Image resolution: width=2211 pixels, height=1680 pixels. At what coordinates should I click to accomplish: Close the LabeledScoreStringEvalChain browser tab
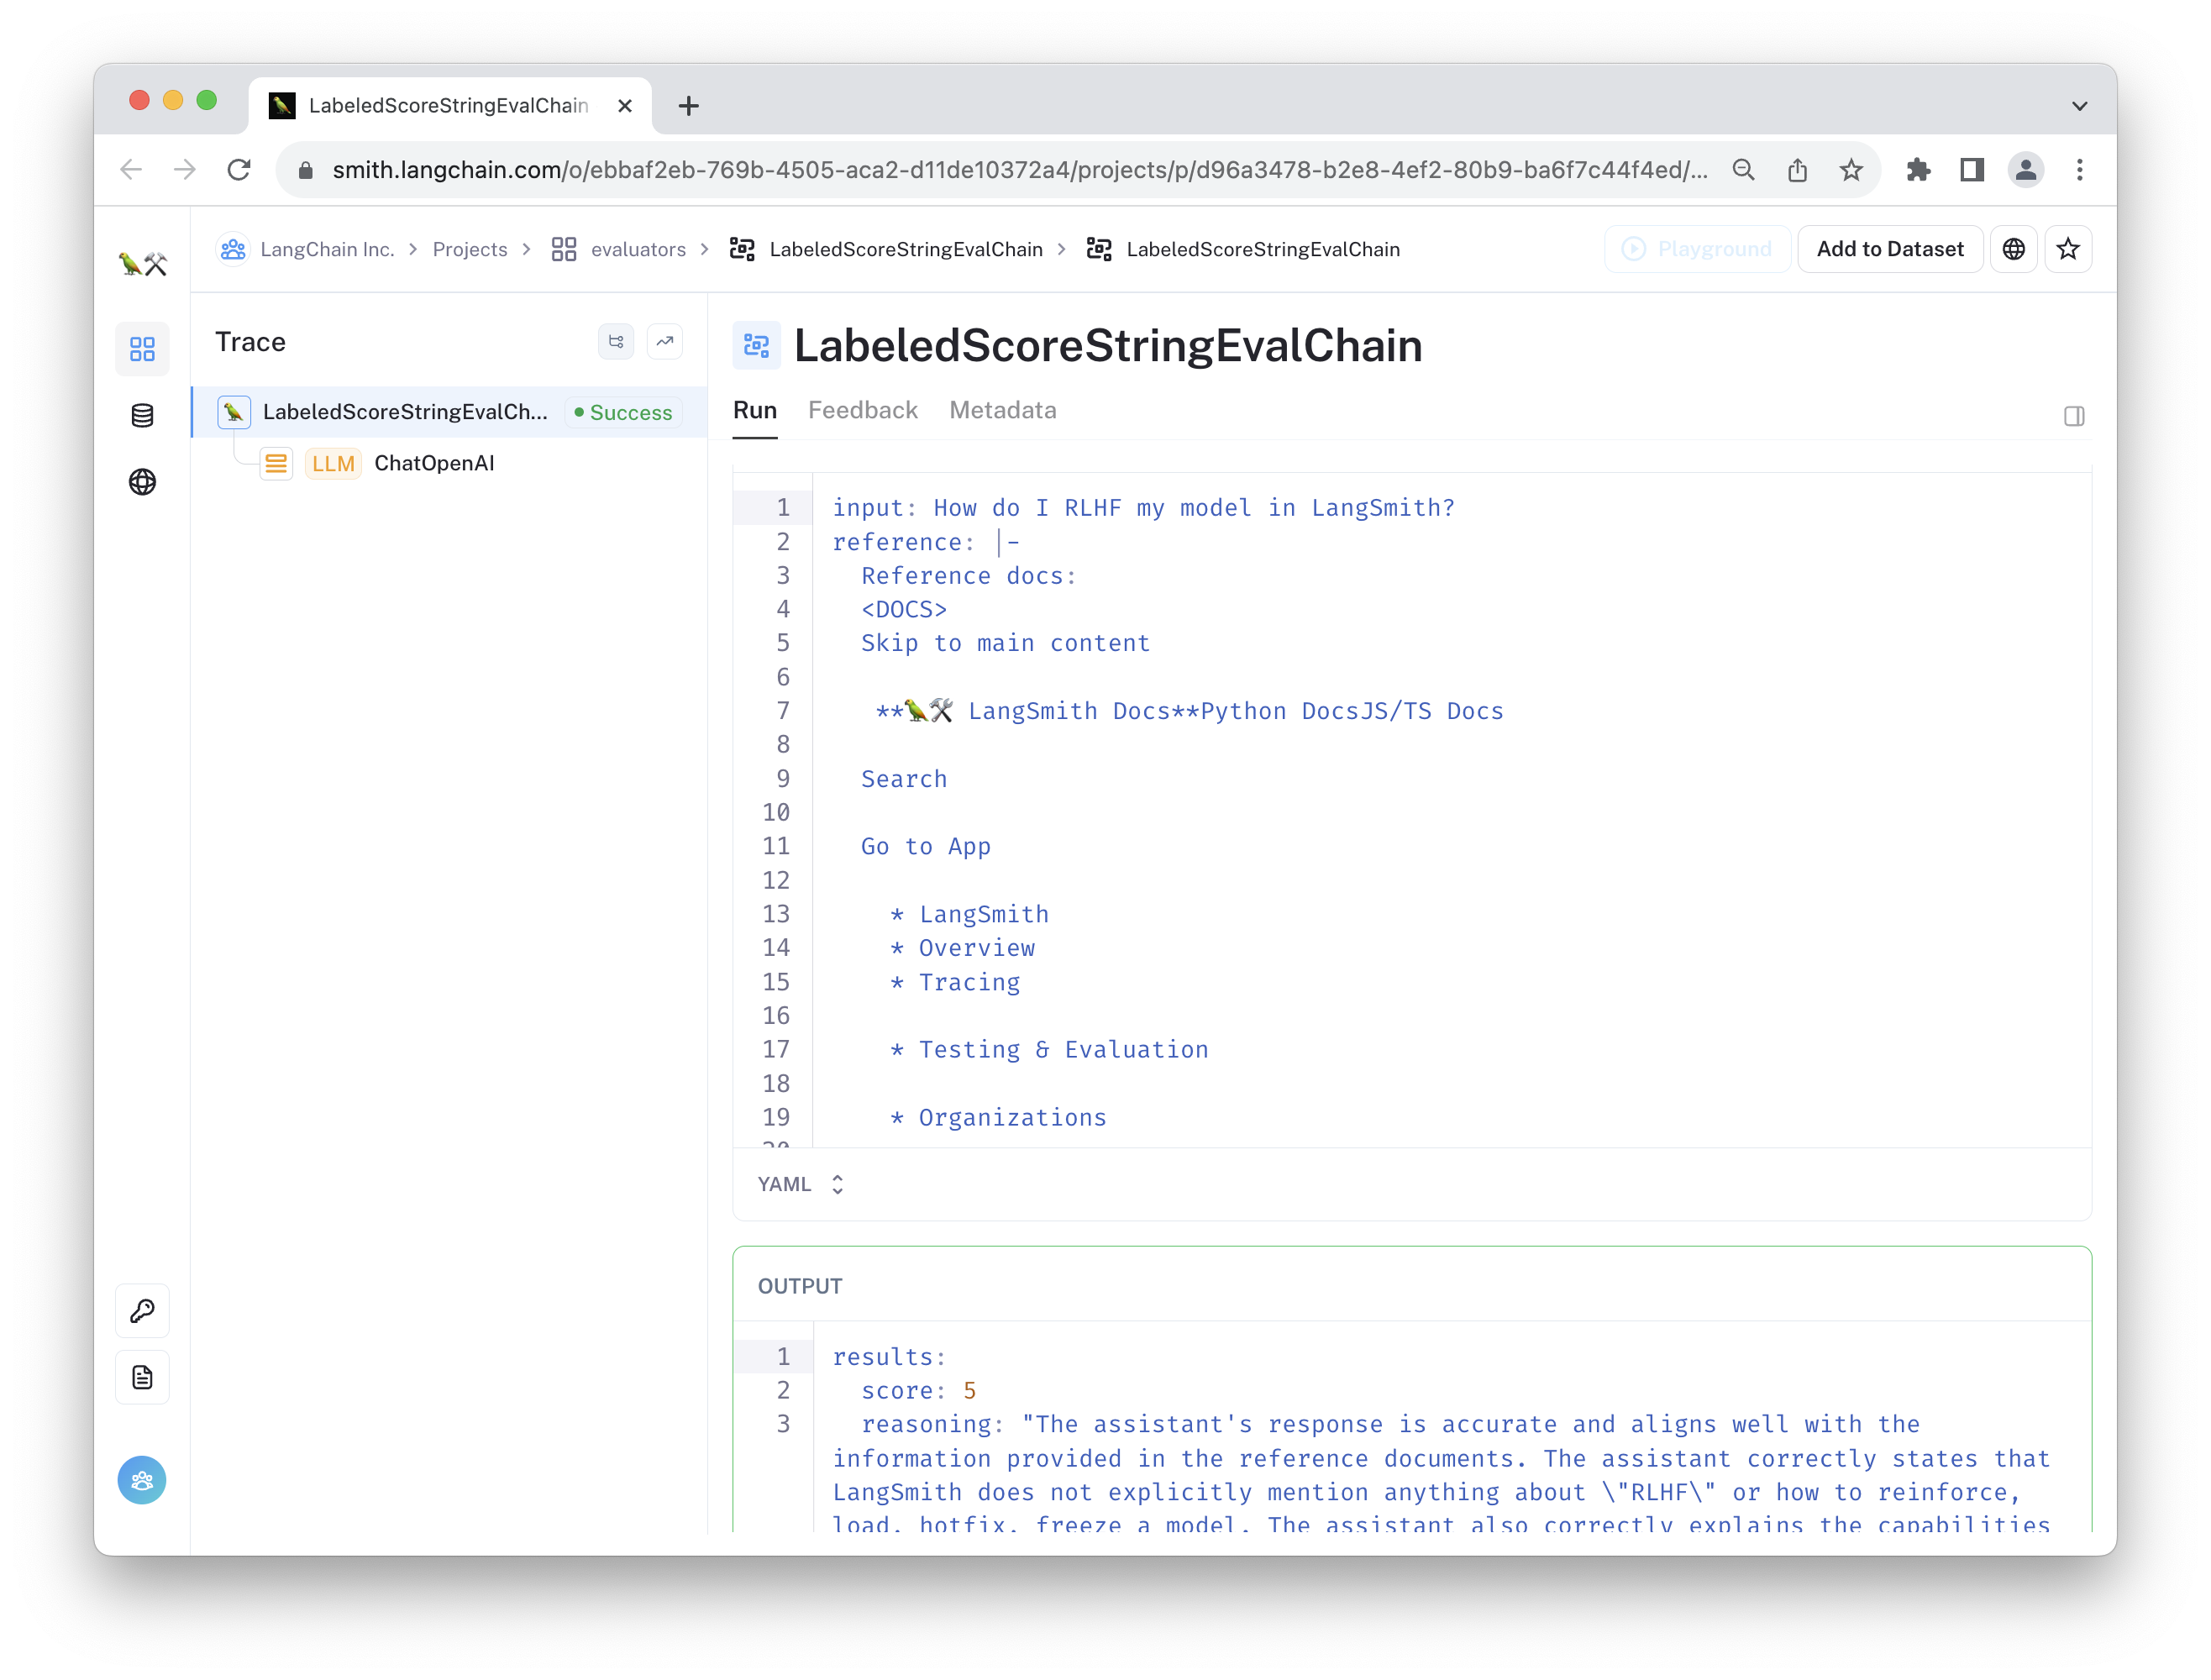coord(625,106)
